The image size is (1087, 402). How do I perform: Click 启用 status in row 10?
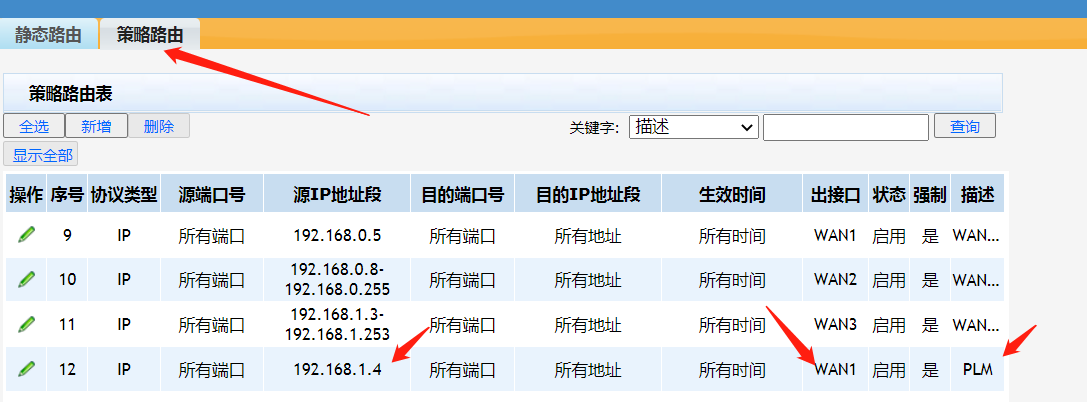click(x=889, y=280)
